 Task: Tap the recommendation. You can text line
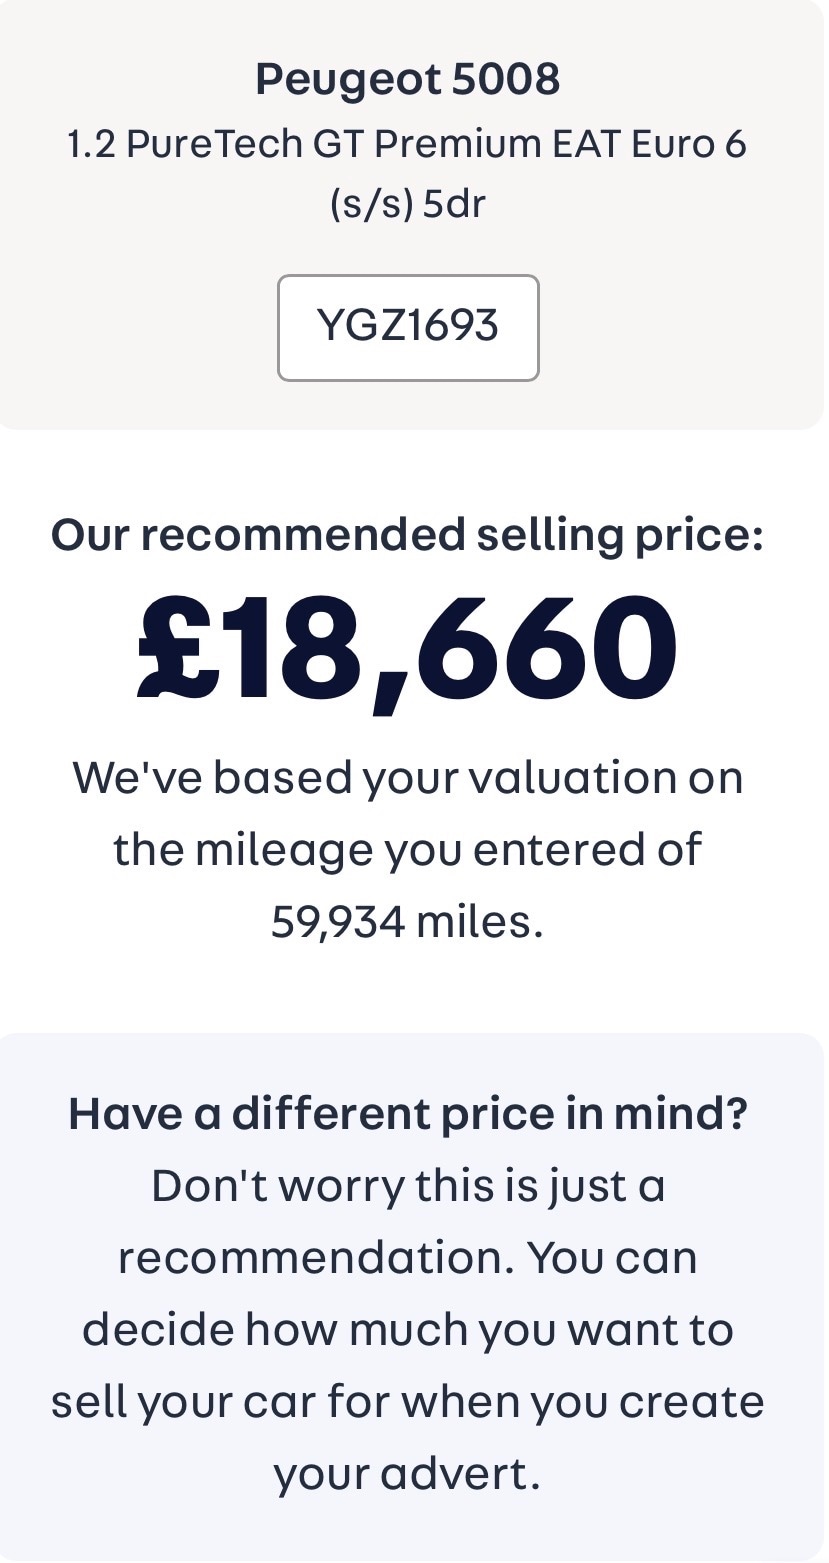pos(407,1257)
